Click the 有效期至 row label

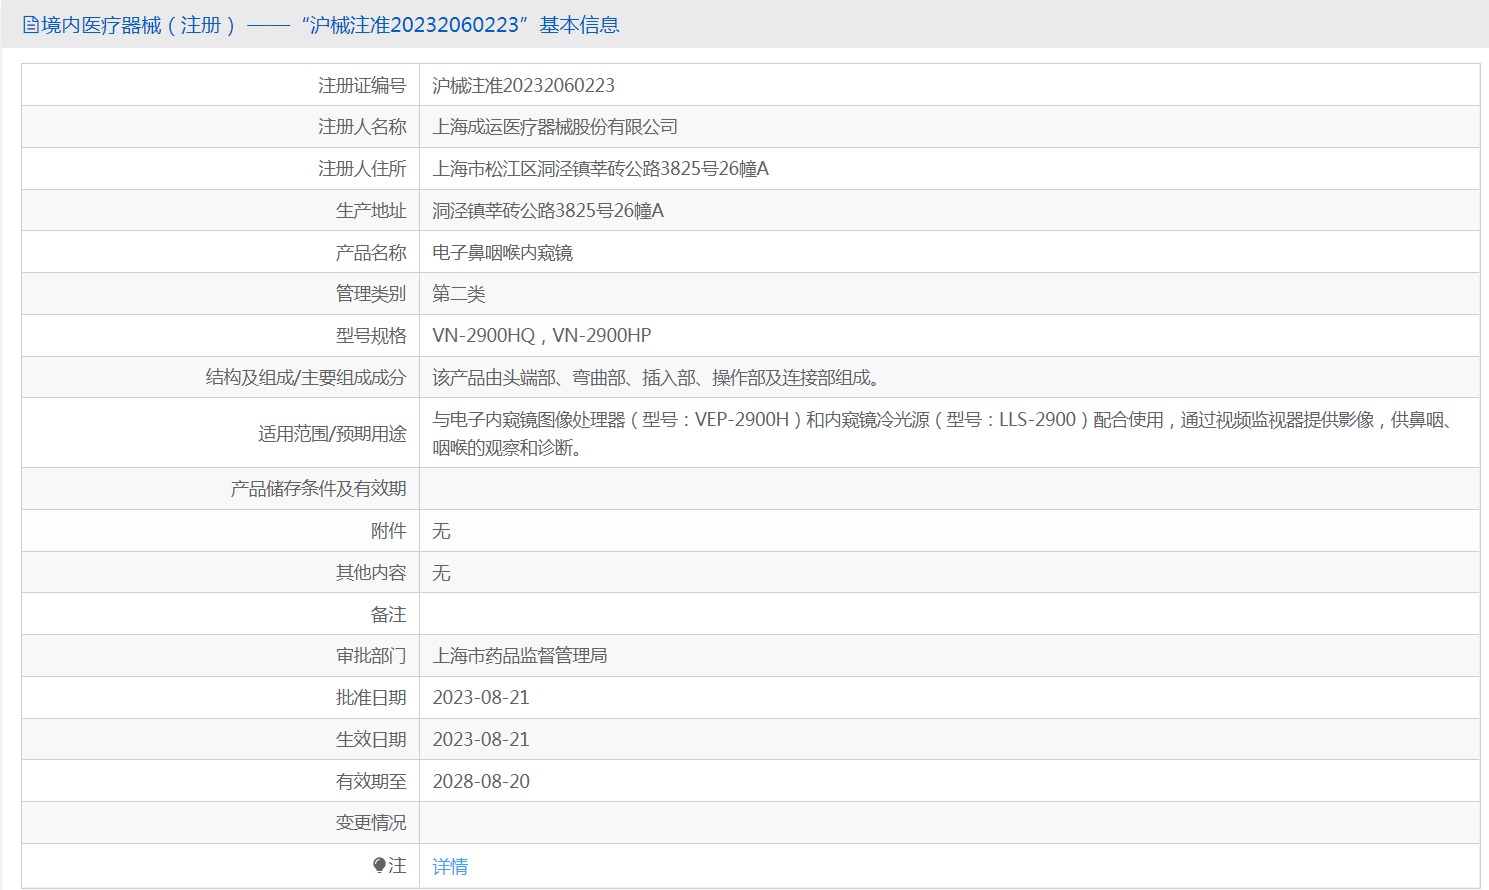pyautogui.click(x=371, y=782)
